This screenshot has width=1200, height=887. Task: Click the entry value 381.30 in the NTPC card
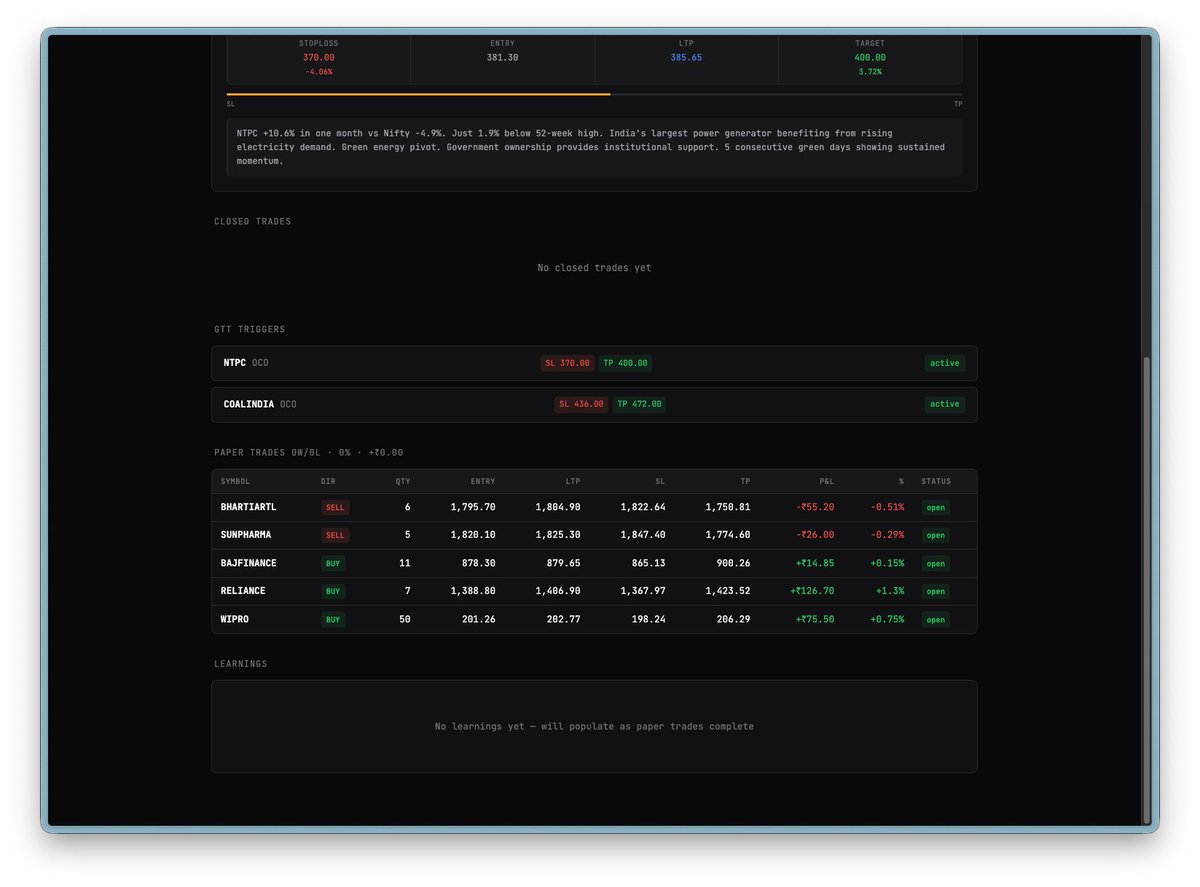pyautogui.click(x=502, y=57)
